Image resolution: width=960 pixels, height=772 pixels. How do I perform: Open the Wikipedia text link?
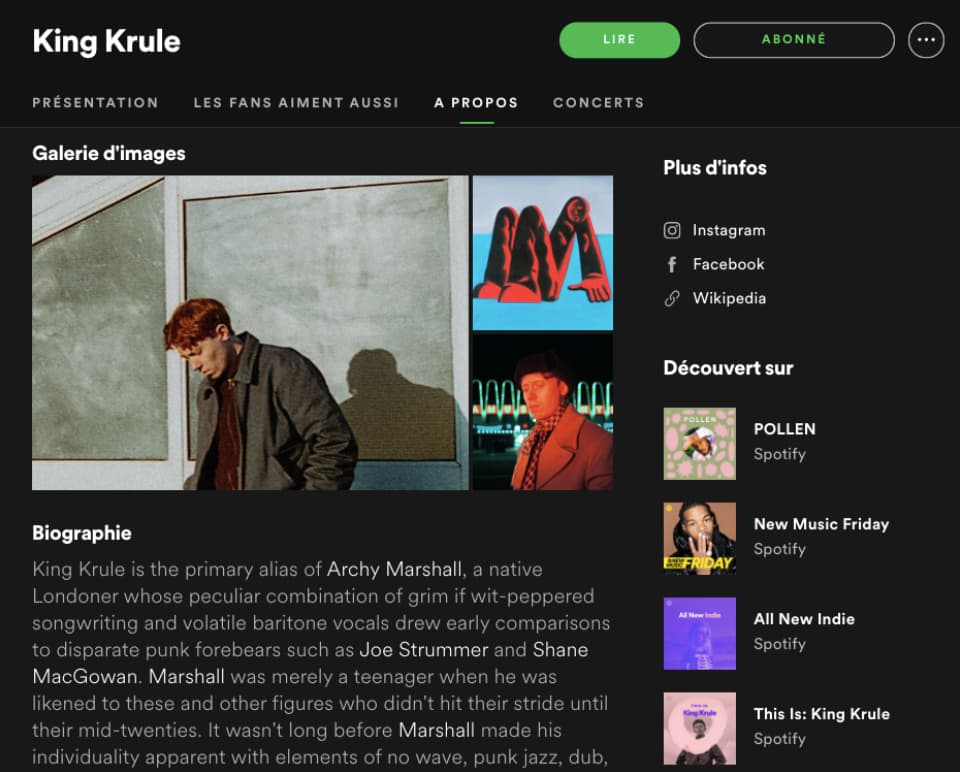729,299
